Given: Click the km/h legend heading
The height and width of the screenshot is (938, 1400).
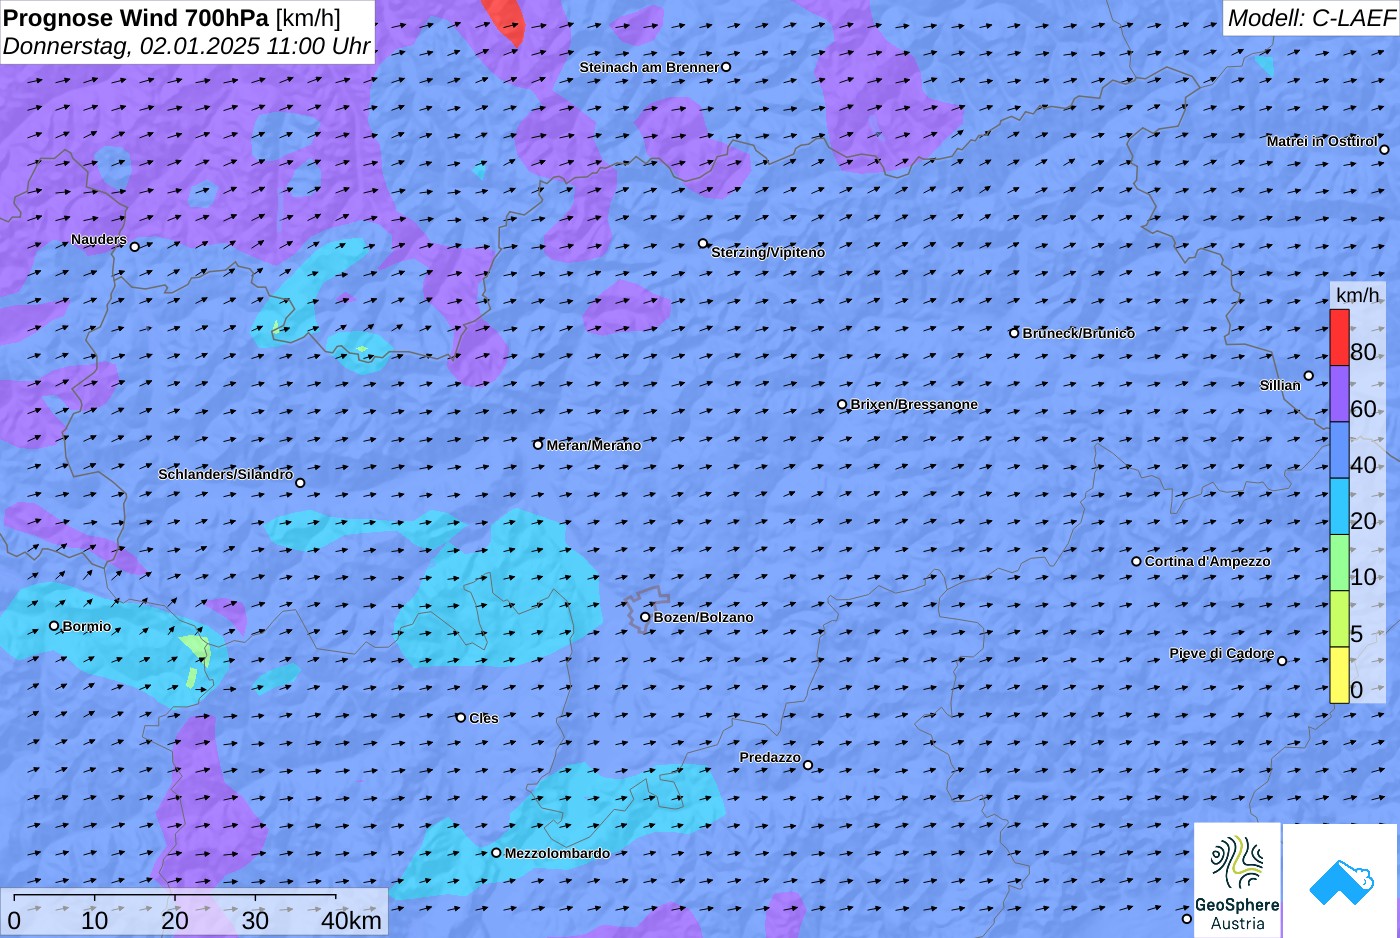Looking at the screenshot, I should tap(1358, 295).
